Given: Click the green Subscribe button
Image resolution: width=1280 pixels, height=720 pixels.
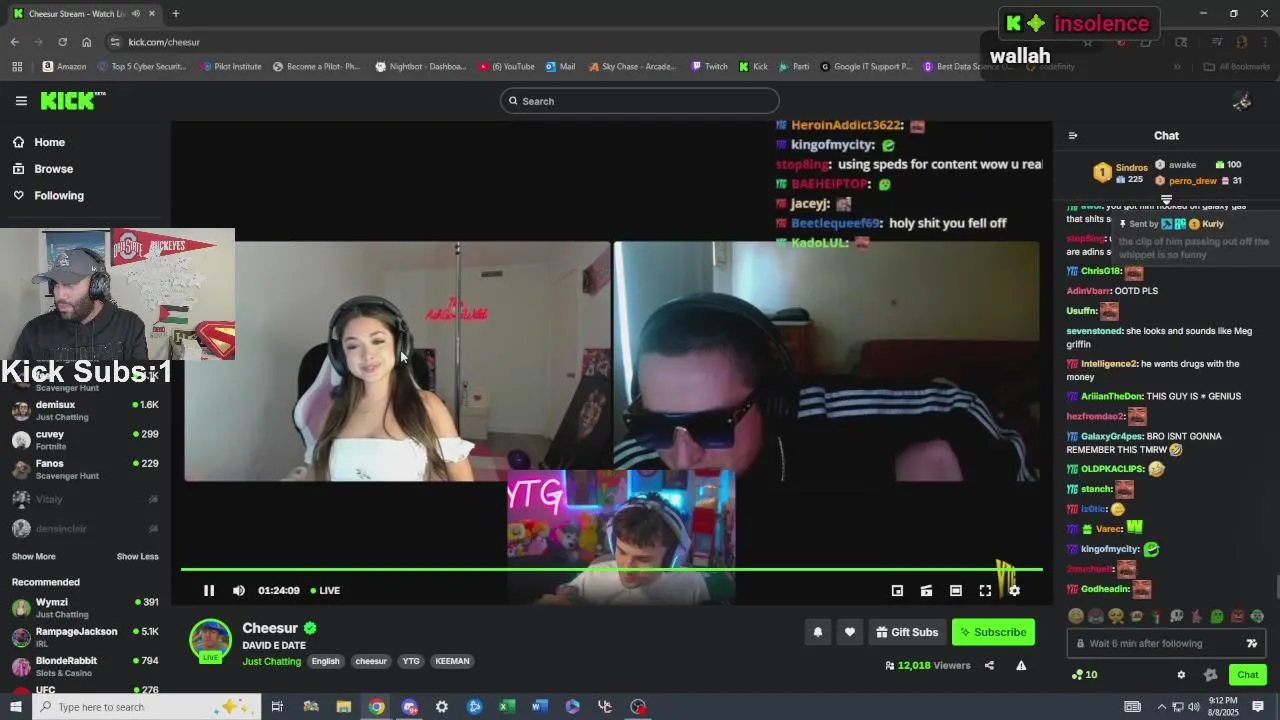Looking at the screenshot, I should (x=993, y=632).
